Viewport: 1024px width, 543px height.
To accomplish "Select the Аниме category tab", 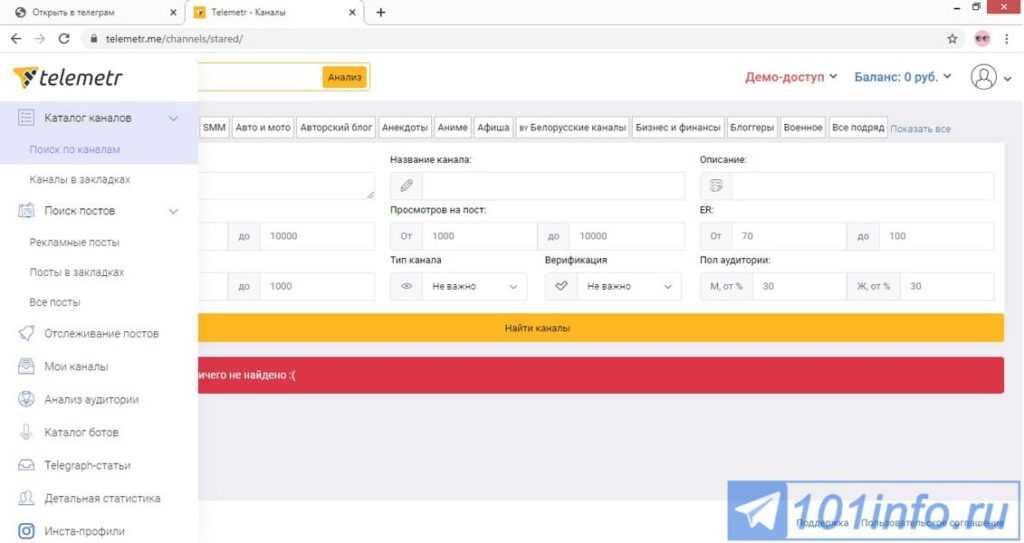I will tap(452, 128).
